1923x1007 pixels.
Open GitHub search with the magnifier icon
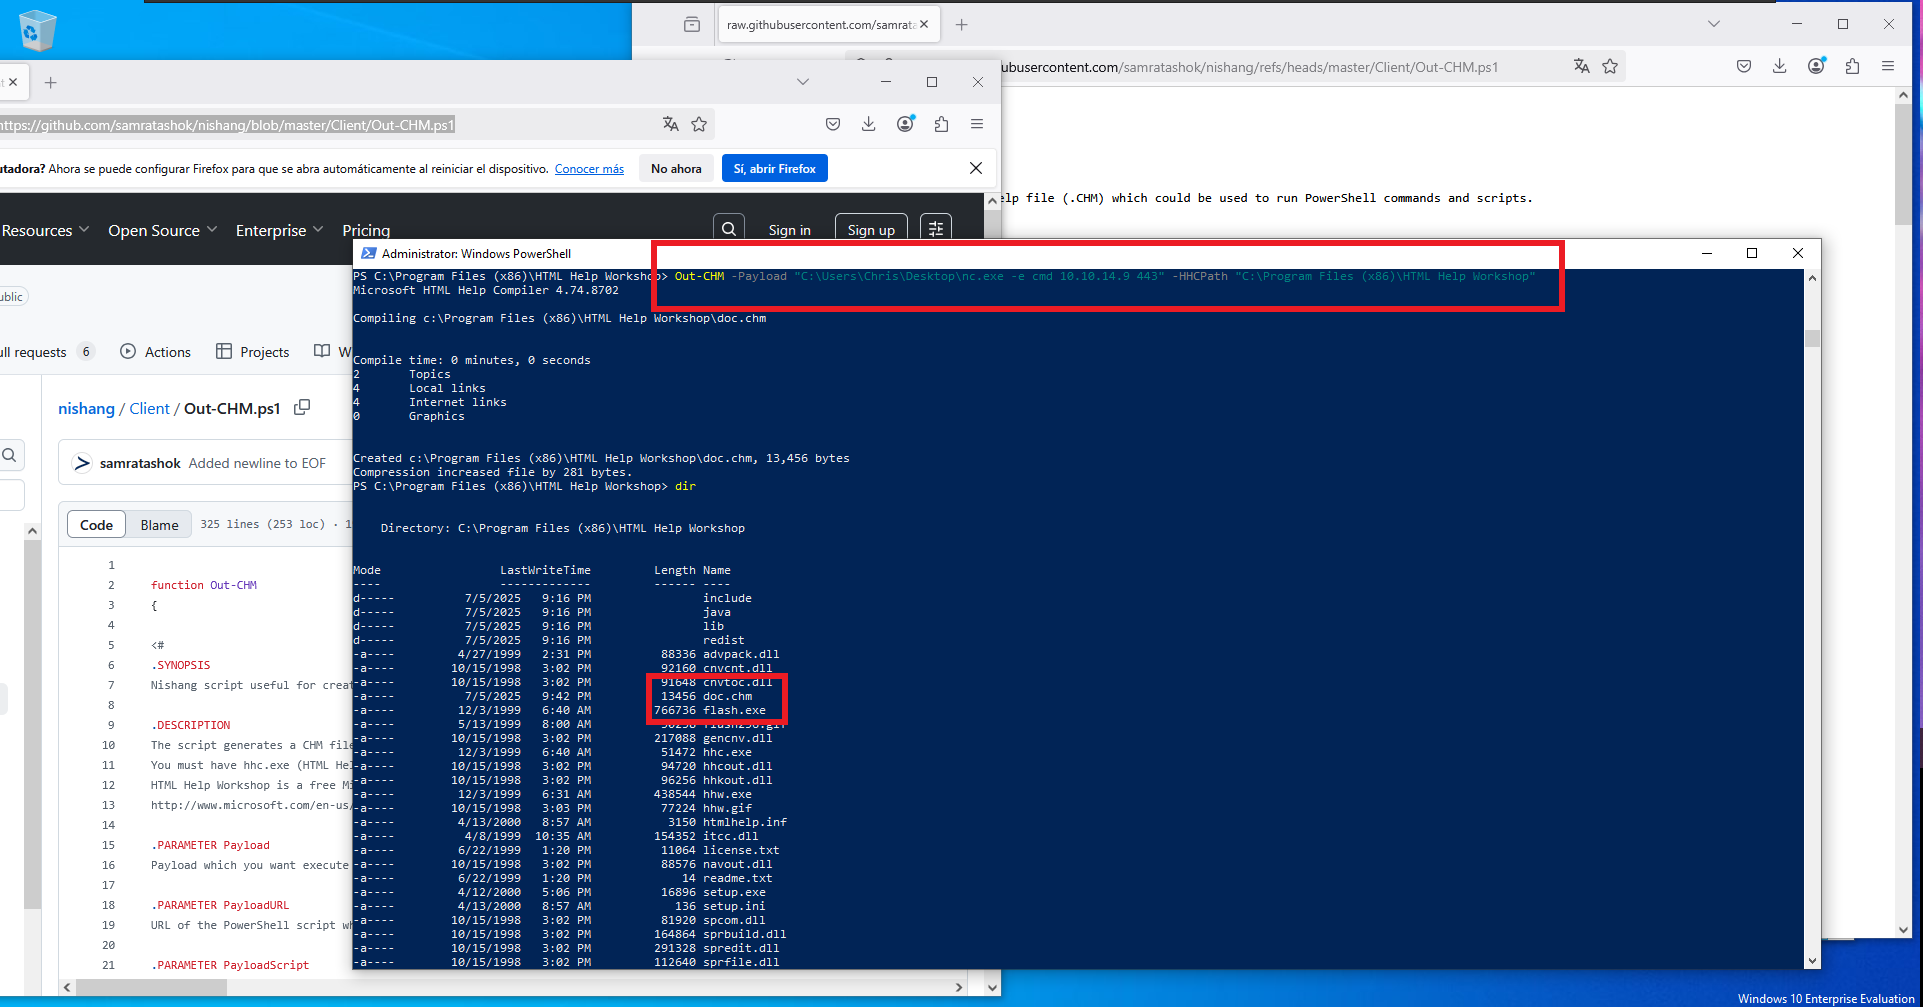coord(729,229)
